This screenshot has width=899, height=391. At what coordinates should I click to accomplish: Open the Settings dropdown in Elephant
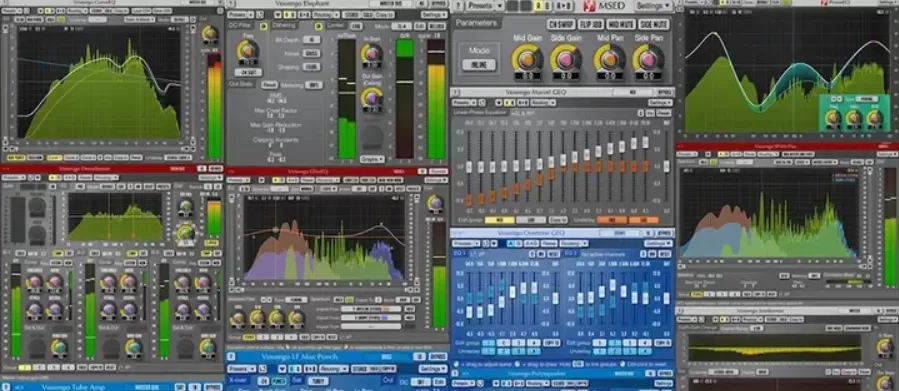[x=434, y=14]
